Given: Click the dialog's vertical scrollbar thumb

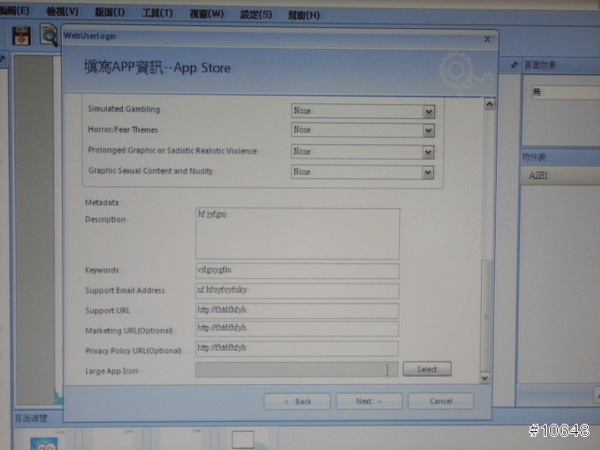Looking at the screenshot, I should [x=486, y=315].
